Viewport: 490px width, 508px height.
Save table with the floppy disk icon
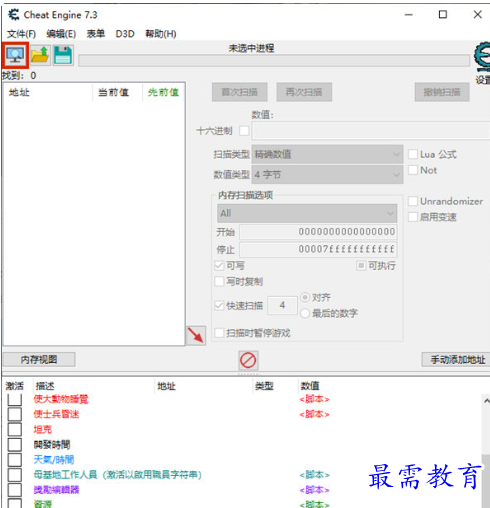click(63, 55)
